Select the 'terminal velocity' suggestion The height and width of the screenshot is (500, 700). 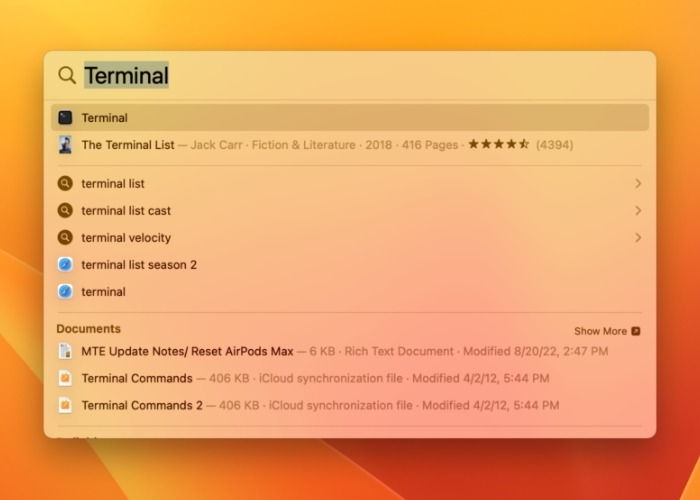click(350, 238)
